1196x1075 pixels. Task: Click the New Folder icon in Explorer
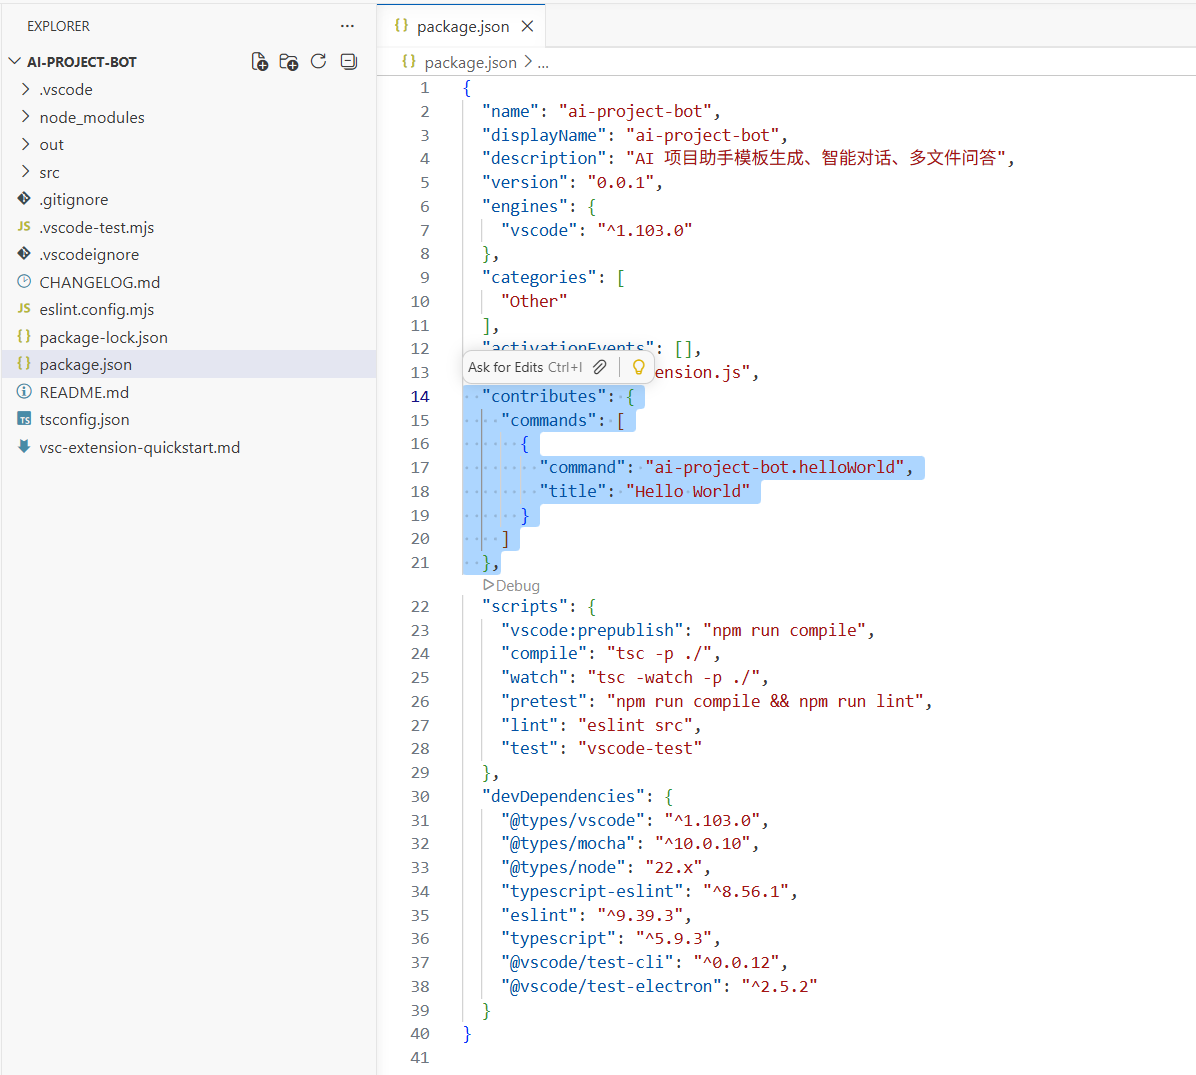pos(289,61)
